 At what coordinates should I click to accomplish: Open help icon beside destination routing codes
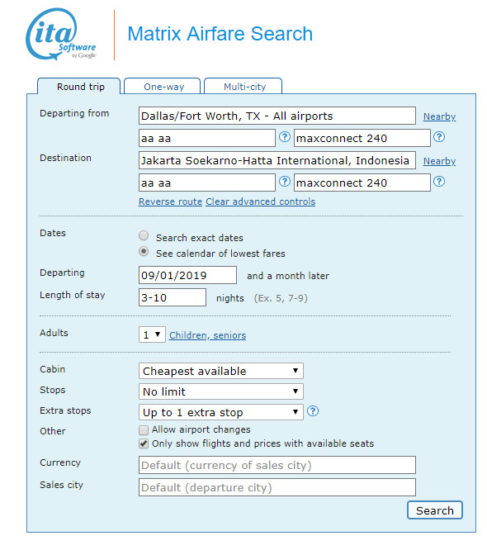point(285,182)
